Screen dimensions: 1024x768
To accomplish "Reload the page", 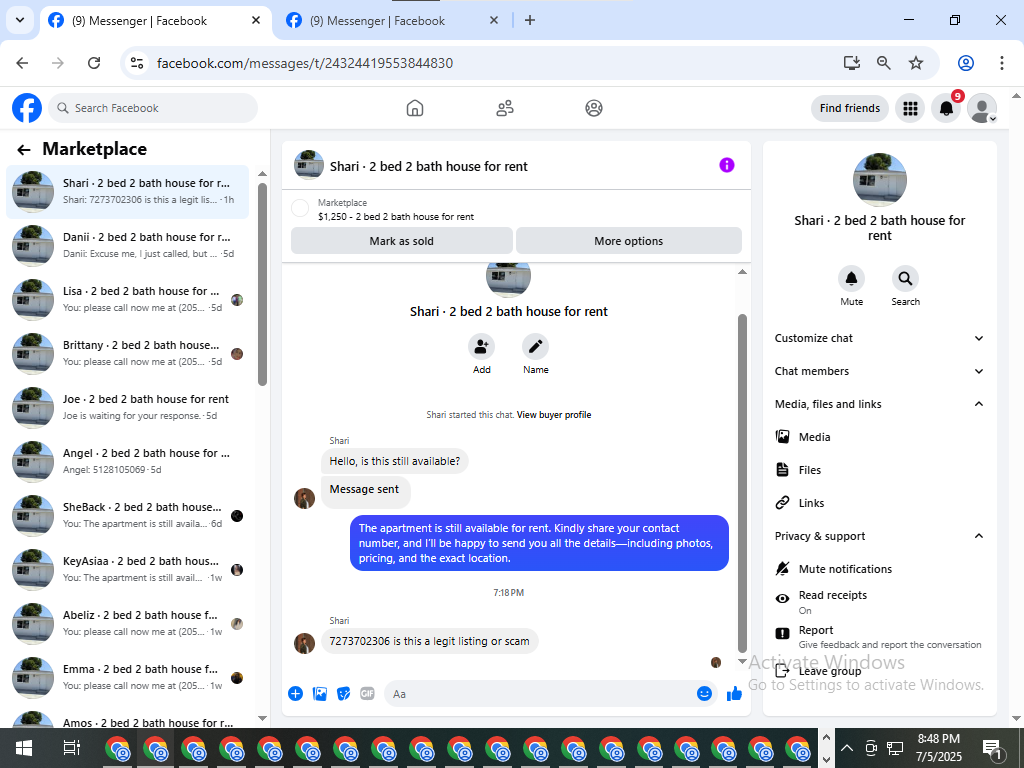I will [94, 63].
